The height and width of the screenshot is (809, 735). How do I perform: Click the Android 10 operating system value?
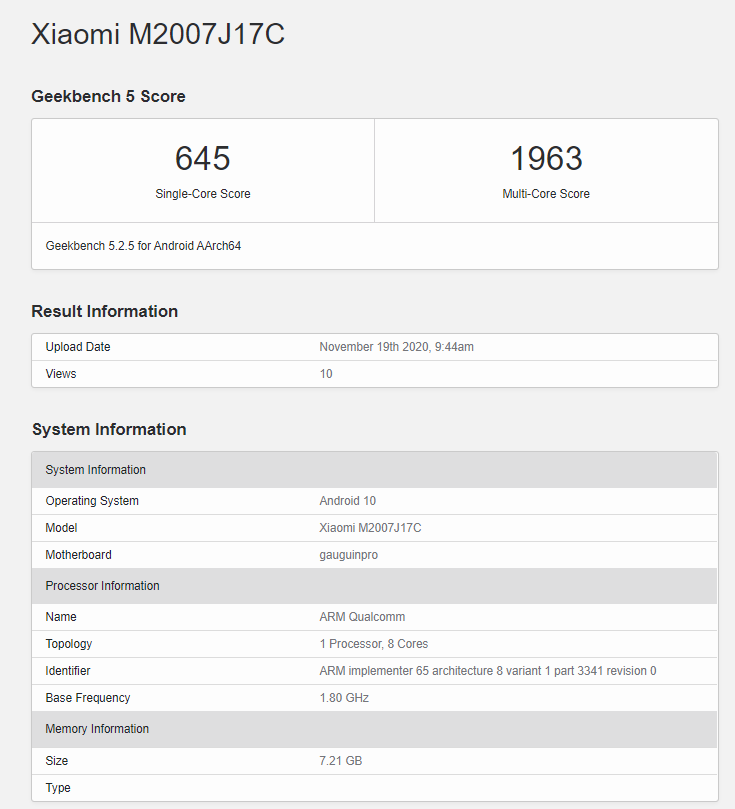[x=347, y=501]
